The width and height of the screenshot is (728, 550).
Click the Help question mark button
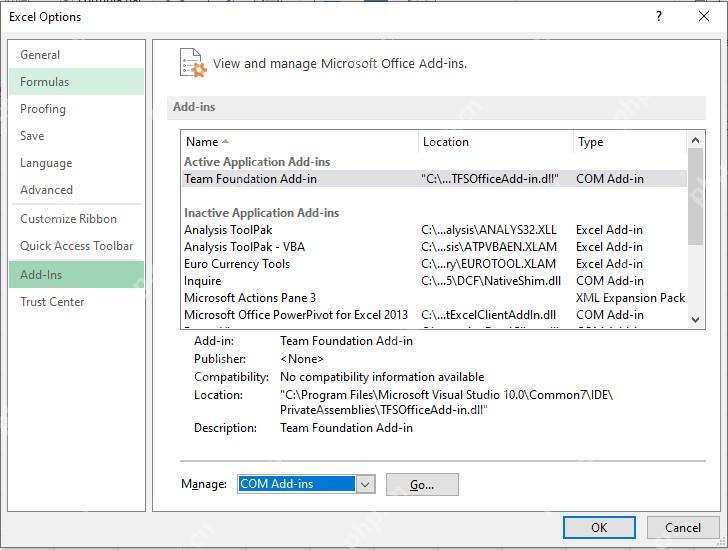coord(659,17)
